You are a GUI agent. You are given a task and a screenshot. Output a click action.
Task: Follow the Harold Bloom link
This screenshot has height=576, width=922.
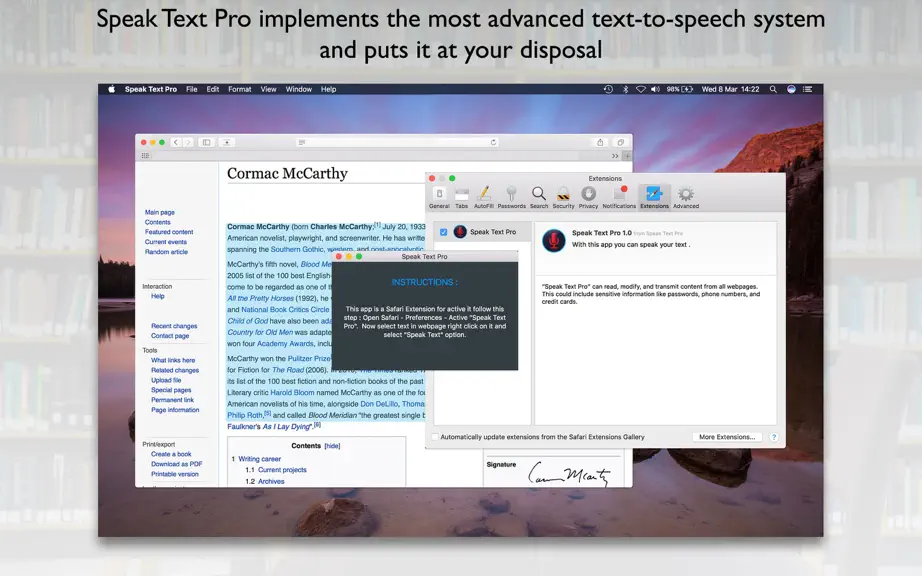292,393
